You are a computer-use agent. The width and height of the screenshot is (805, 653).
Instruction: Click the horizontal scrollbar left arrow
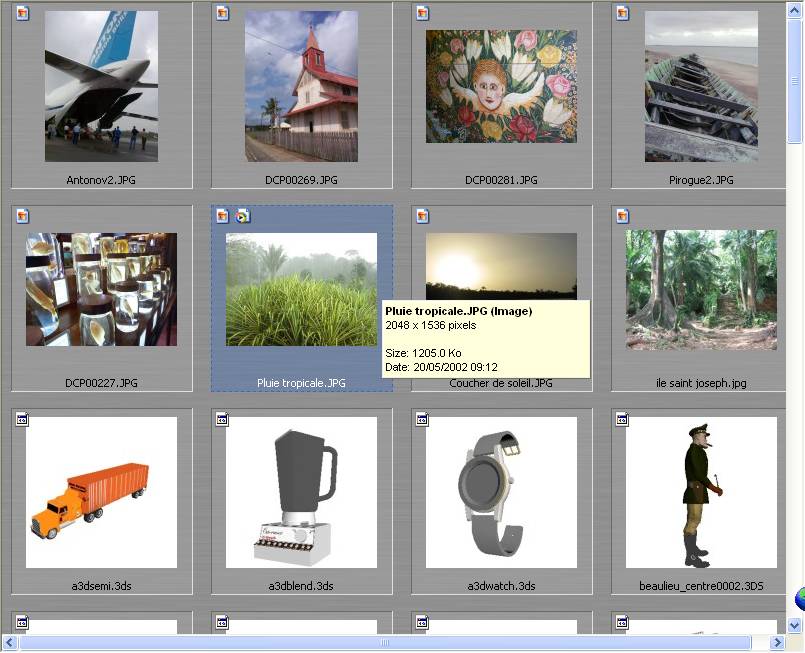(x=10, y=642)
